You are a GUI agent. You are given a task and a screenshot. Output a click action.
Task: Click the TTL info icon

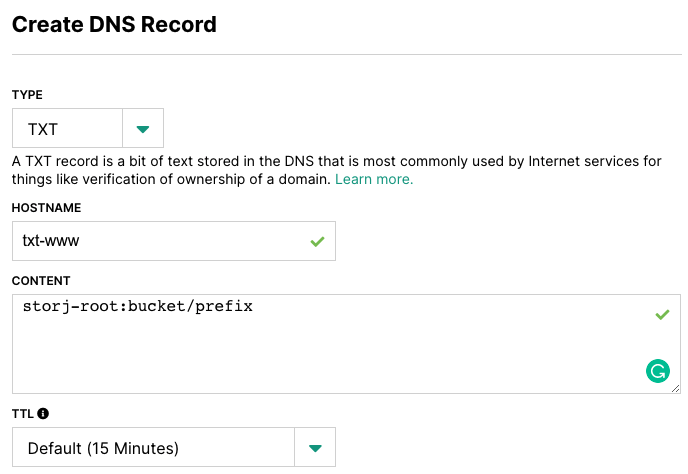click(x=43, y=413)
